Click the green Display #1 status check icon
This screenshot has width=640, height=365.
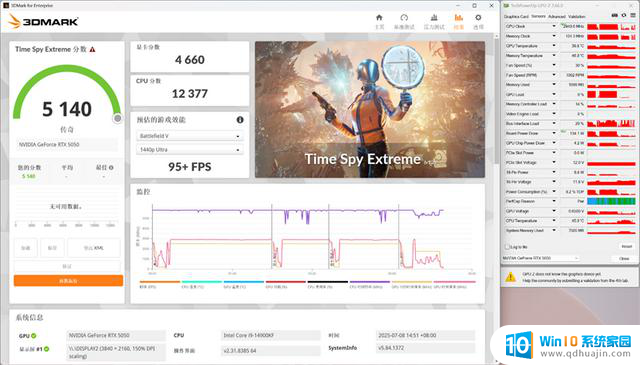(47, 349)
